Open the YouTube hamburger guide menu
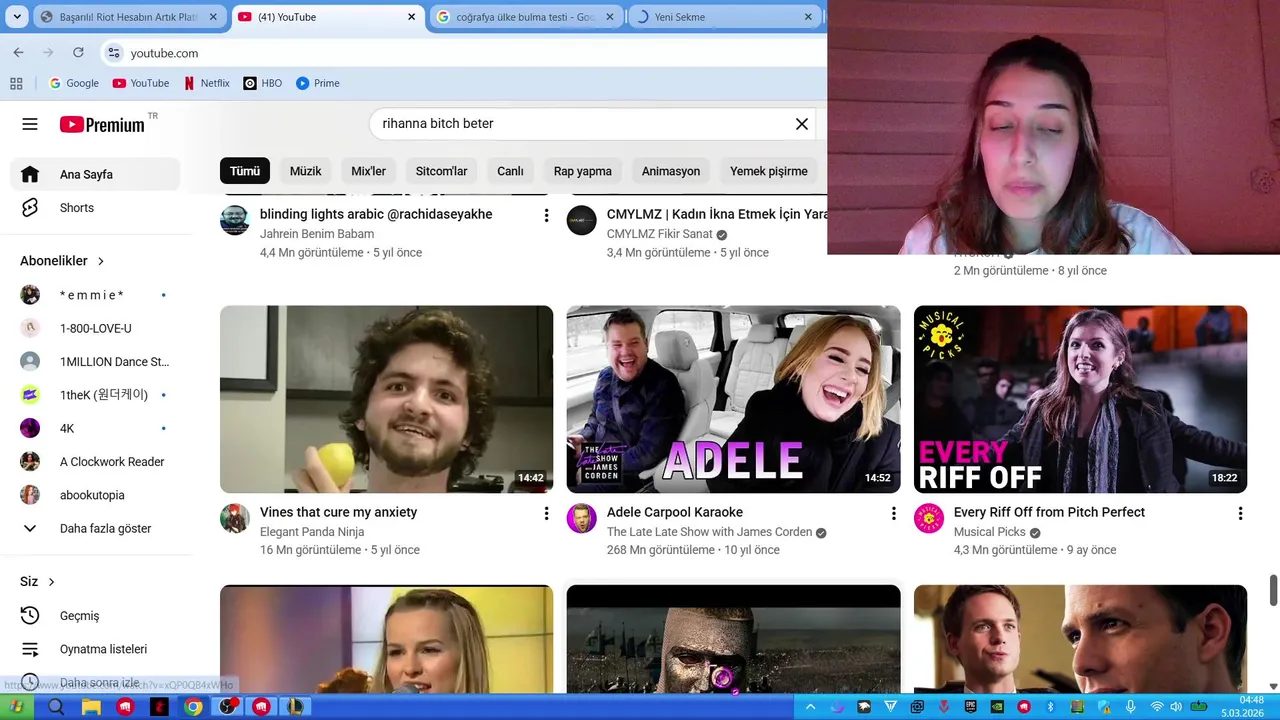This screenshot has height=720, width=1280. 30,124
